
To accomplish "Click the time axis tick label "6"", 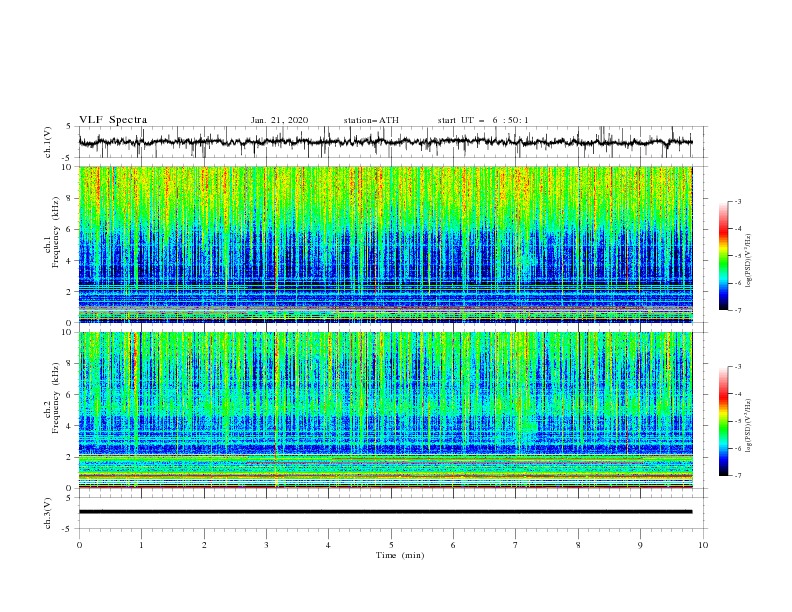I will pos(453,545).
